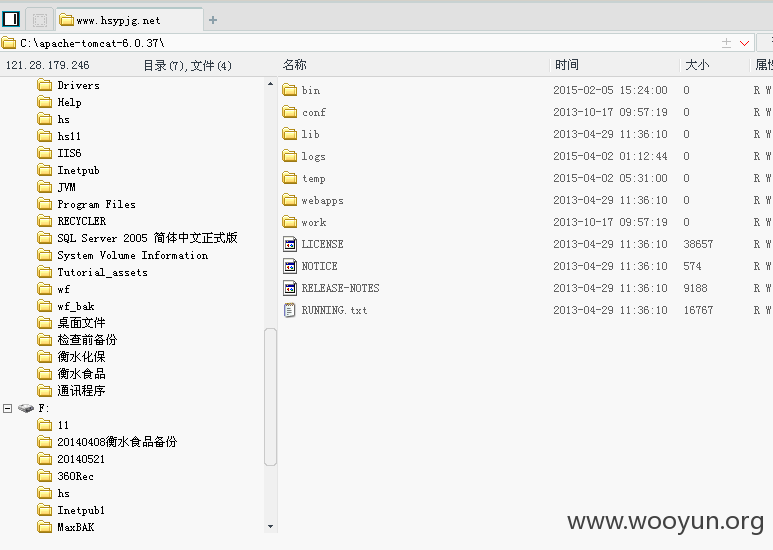The image size is (773, 550).
Task: Select the conf folder icon
Action: click(290, 112)
